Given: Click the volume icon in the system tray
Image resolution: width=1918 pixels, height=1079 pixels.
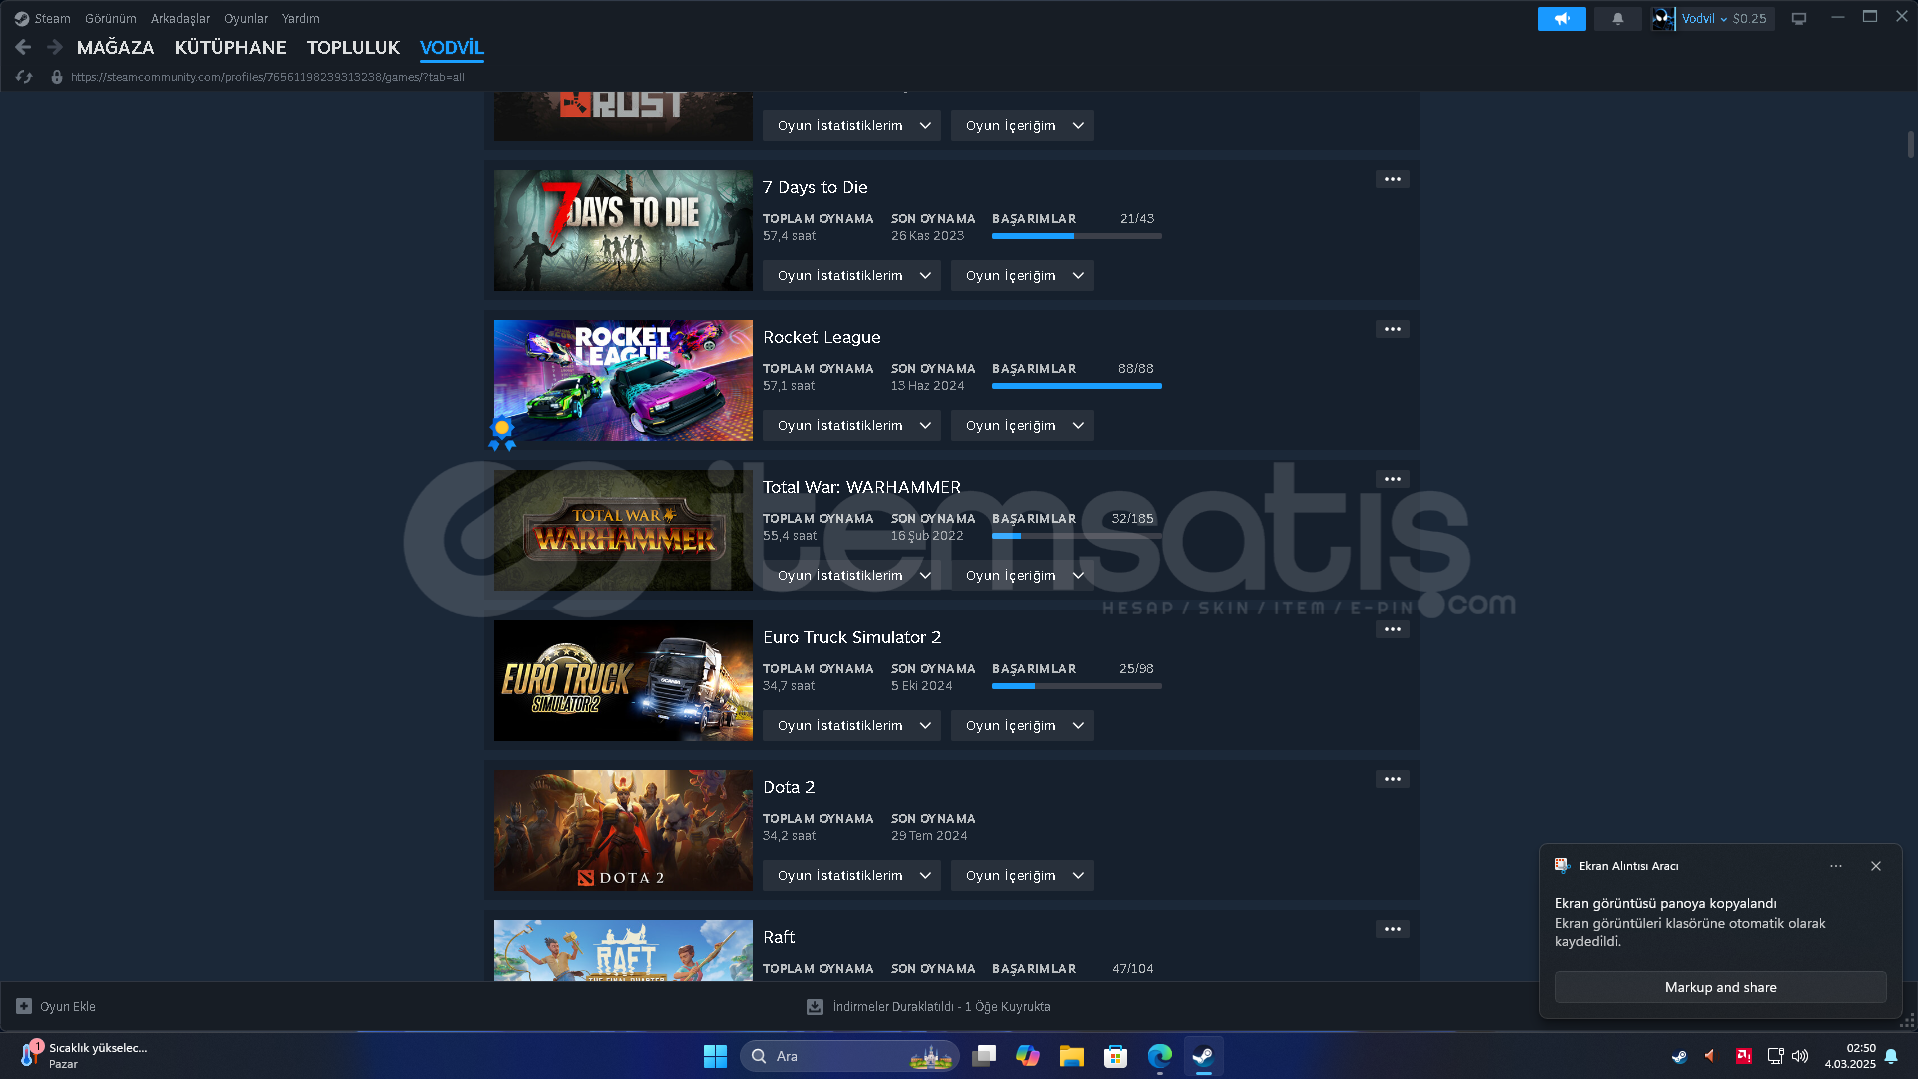Looking at the screenshot, I should (1800, 1056).
